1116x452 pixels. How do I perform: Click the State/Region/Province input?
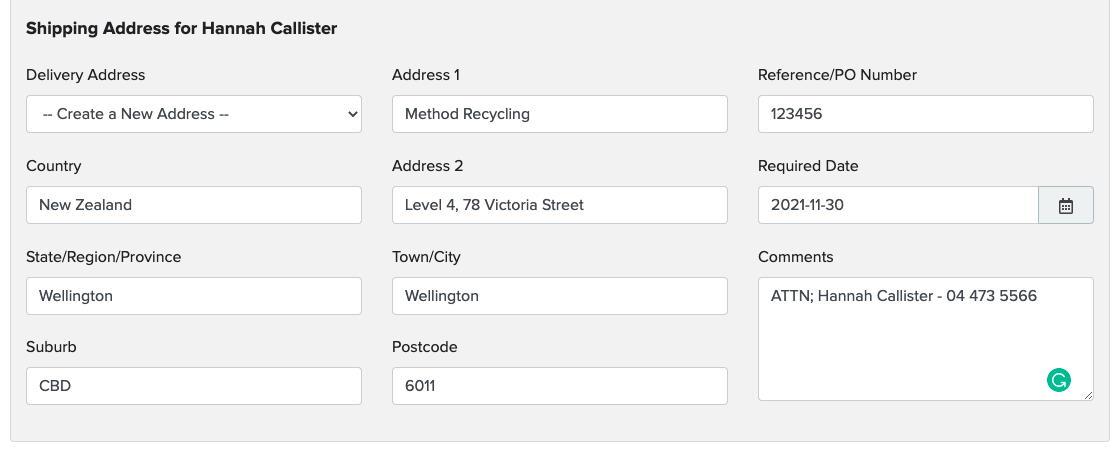194,296
